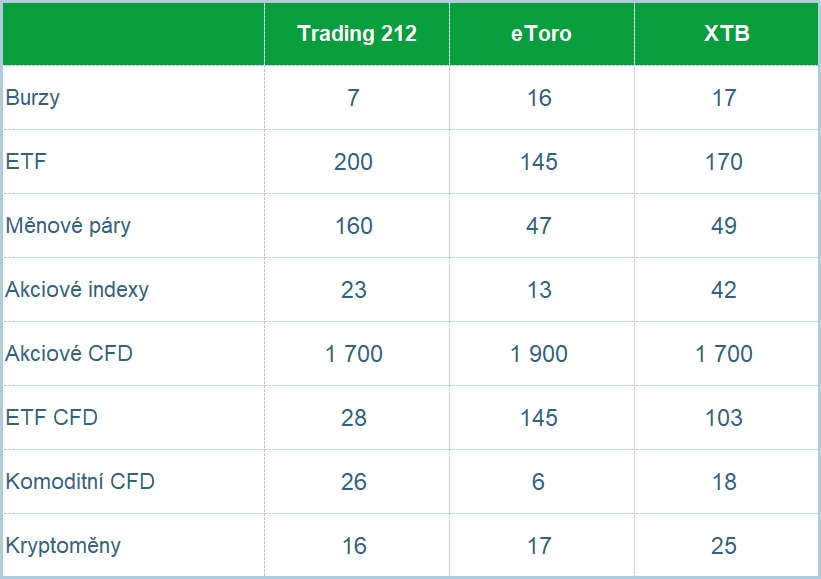Select the Komoditní CFD row label
This screenshot has height=579, width=821.
tap(80, 482)
